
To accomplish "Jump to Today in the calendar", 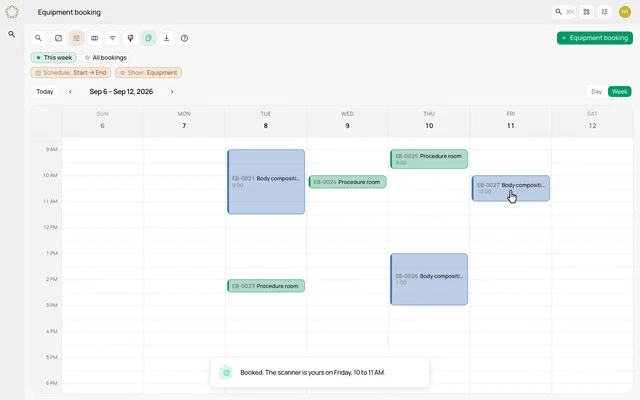I will coord(45,91).
